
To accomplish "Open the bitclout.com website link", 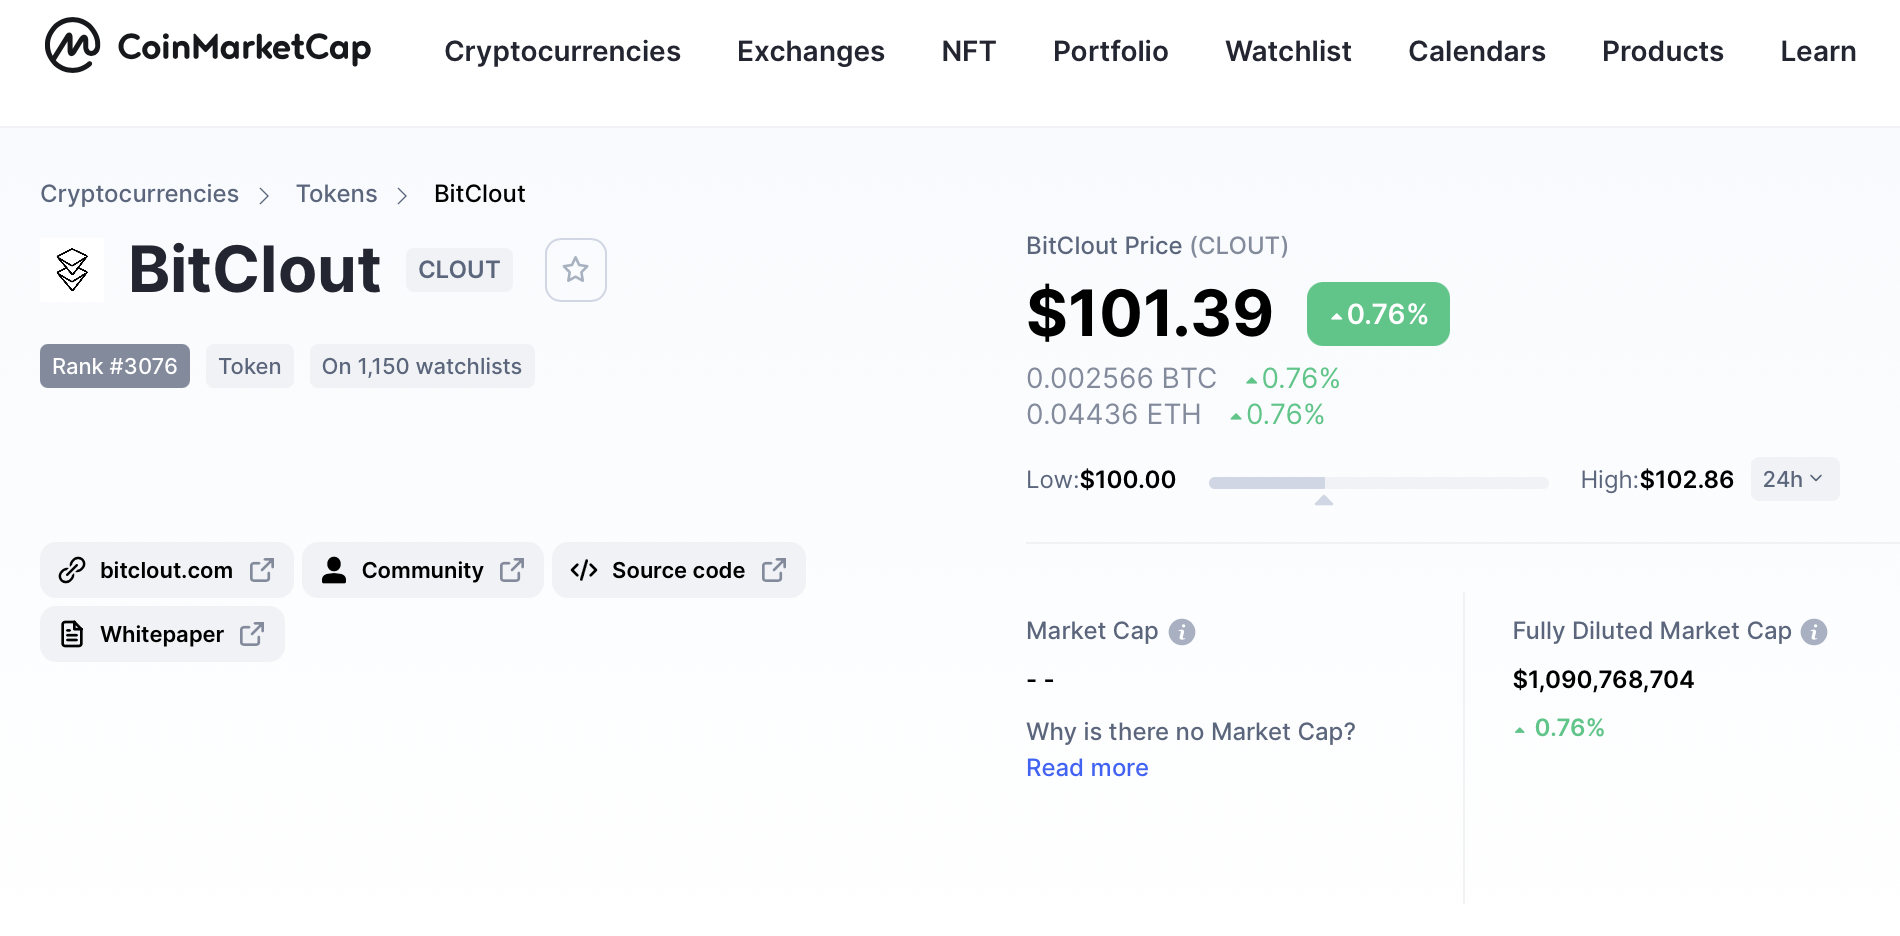I will click(x=167, y=570).
